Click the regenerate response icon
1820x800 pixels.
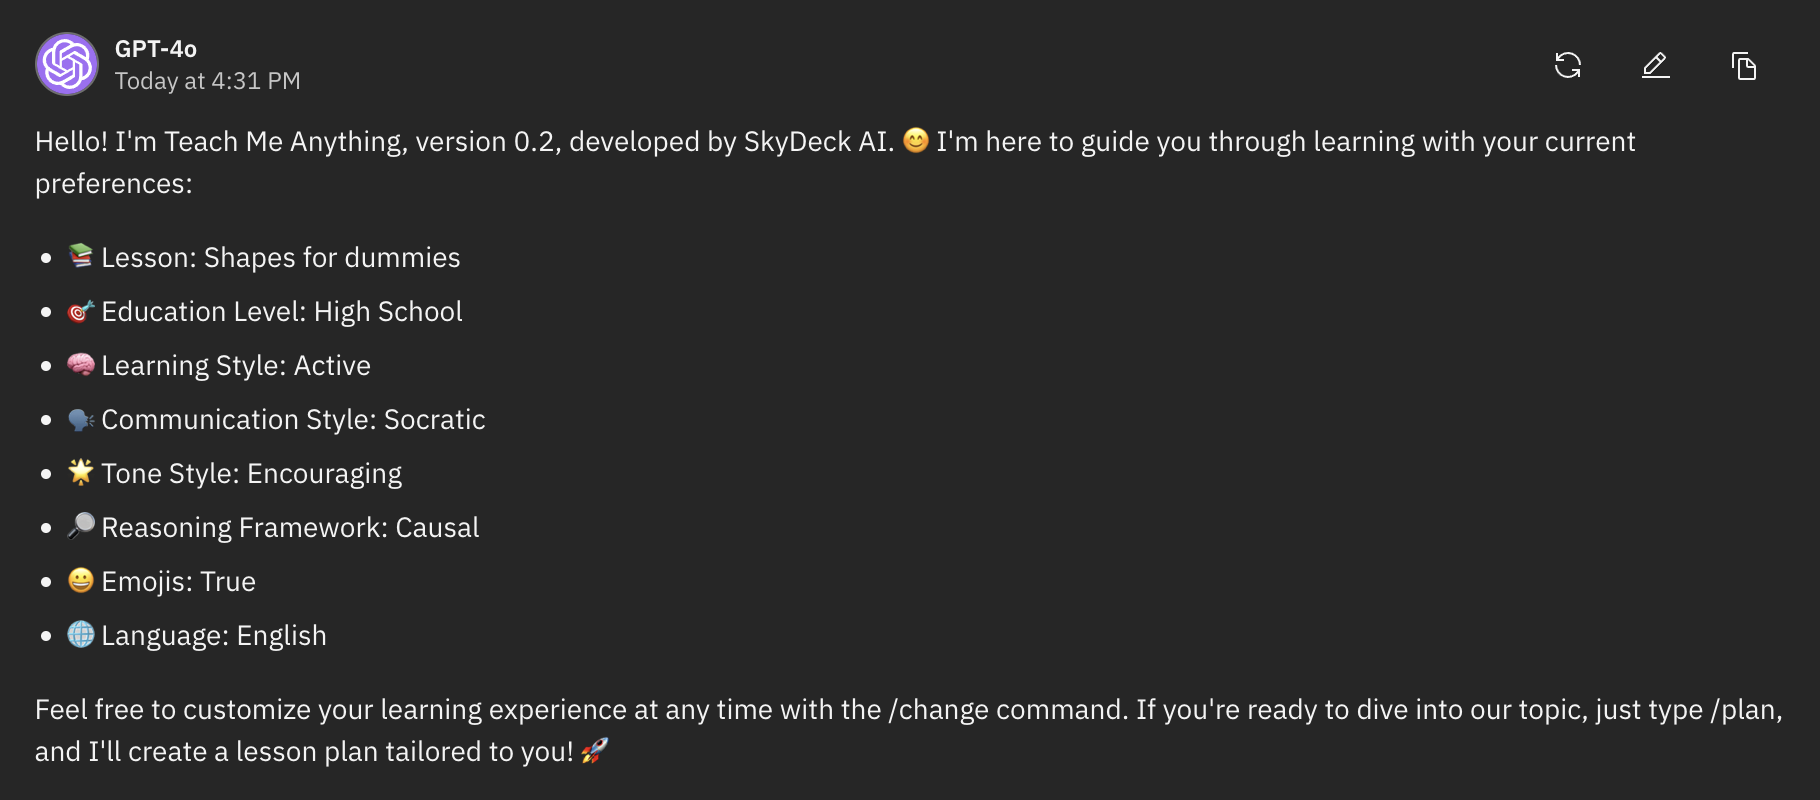(x=1568, y=66)
